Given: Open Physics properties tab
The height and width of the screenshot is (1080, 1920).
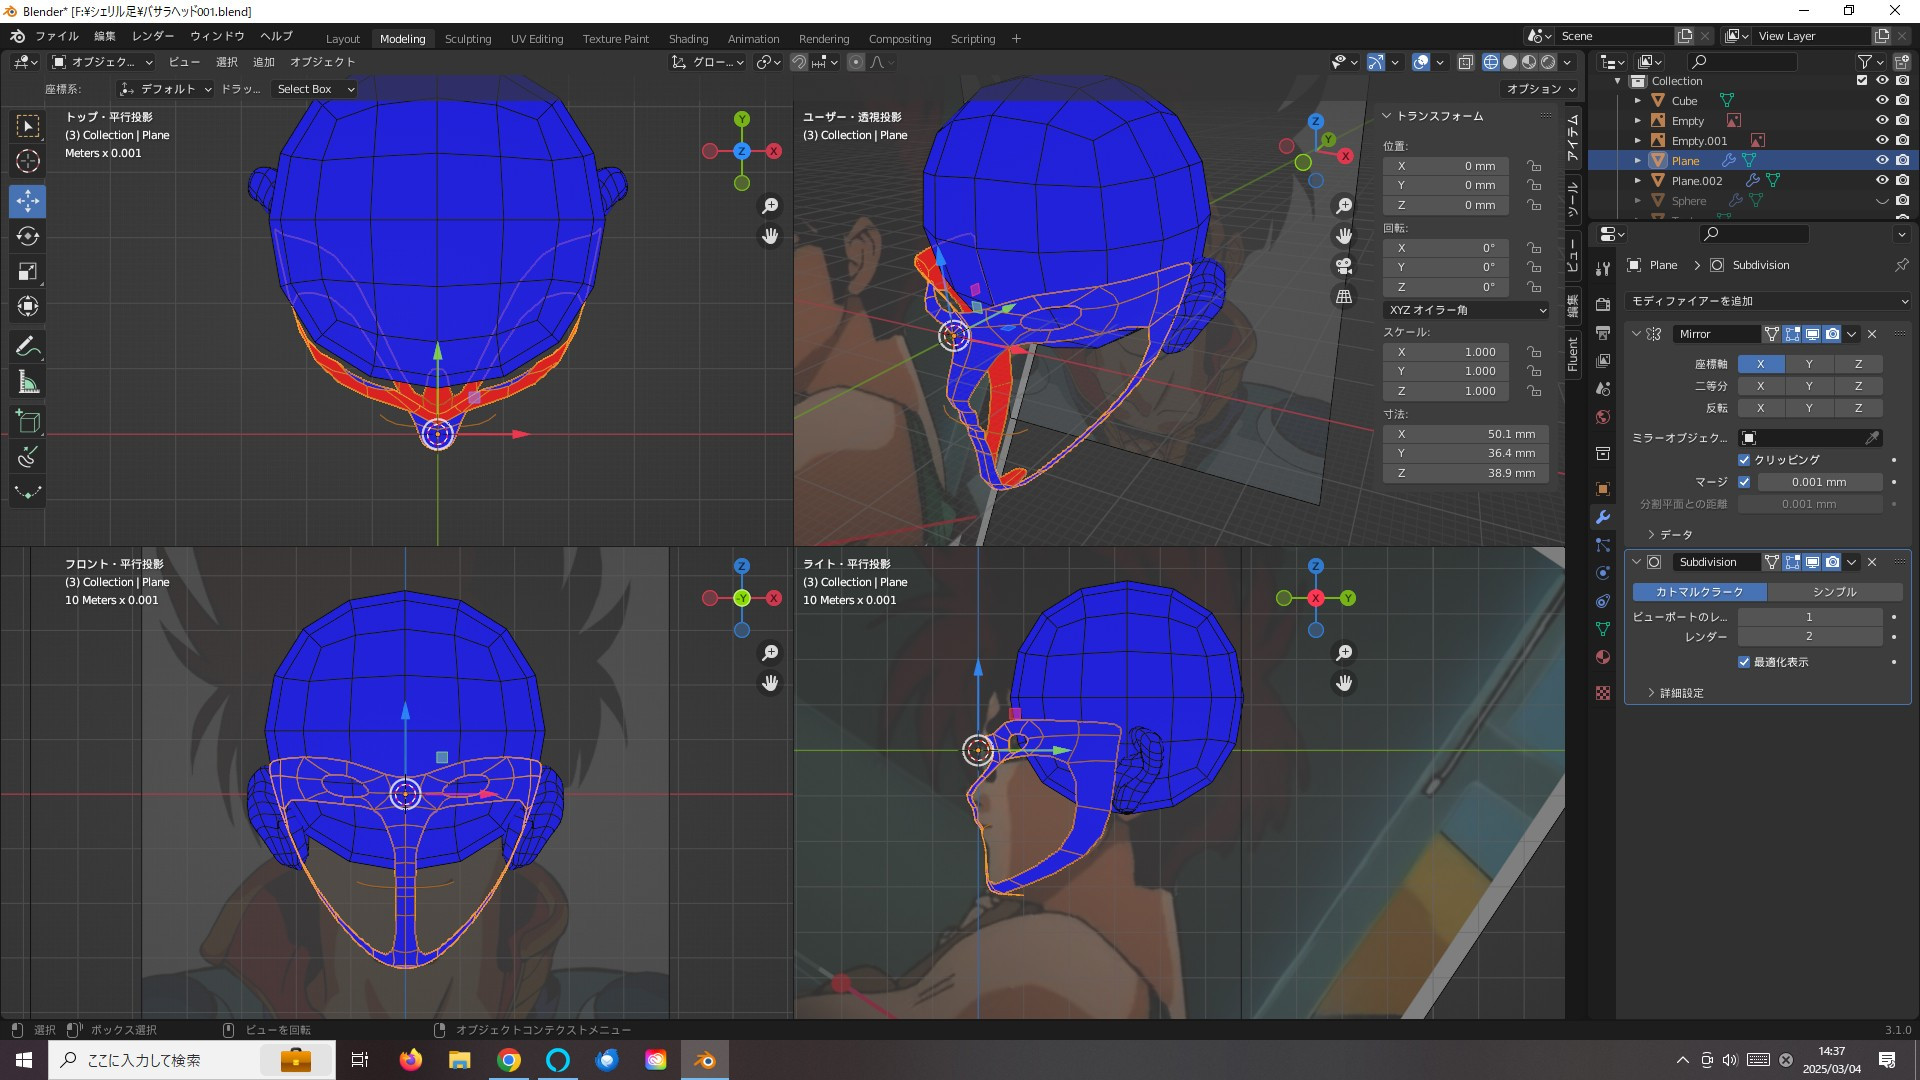Looking at the screenshot, I should pyautogui.click(x=1603, y=573).
